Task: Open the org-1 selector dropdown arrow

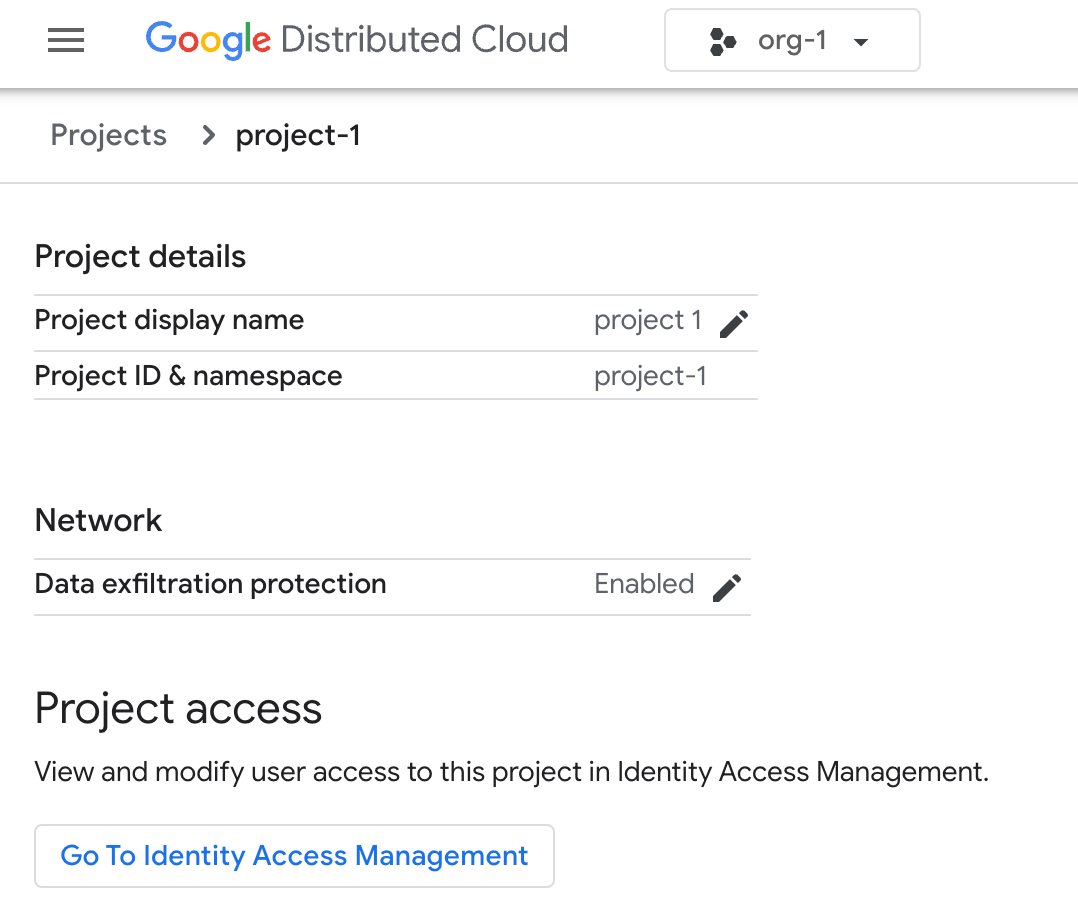Action: [860, 41]
